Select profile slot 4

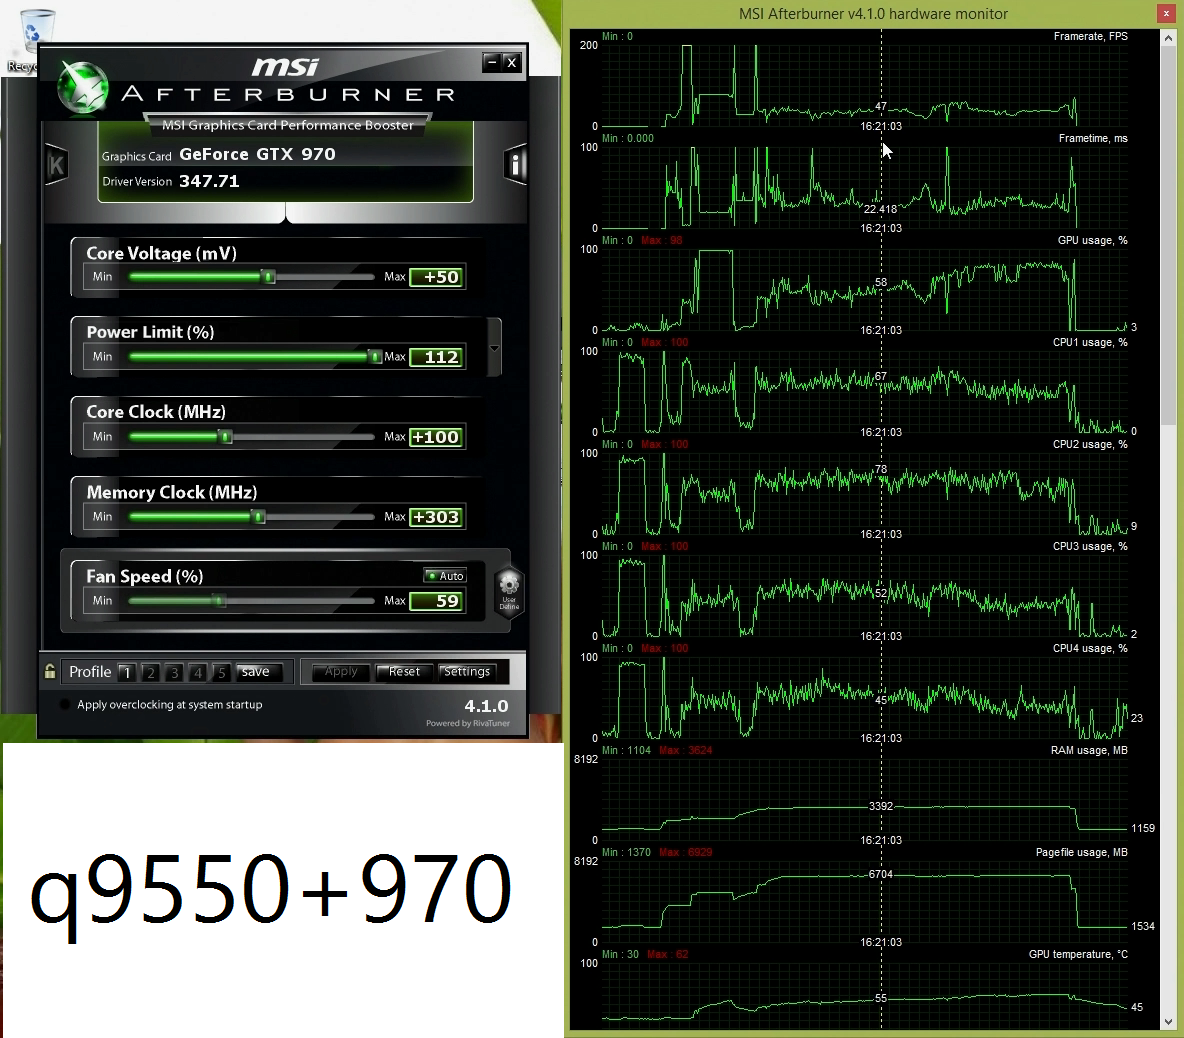coord(197,672)
